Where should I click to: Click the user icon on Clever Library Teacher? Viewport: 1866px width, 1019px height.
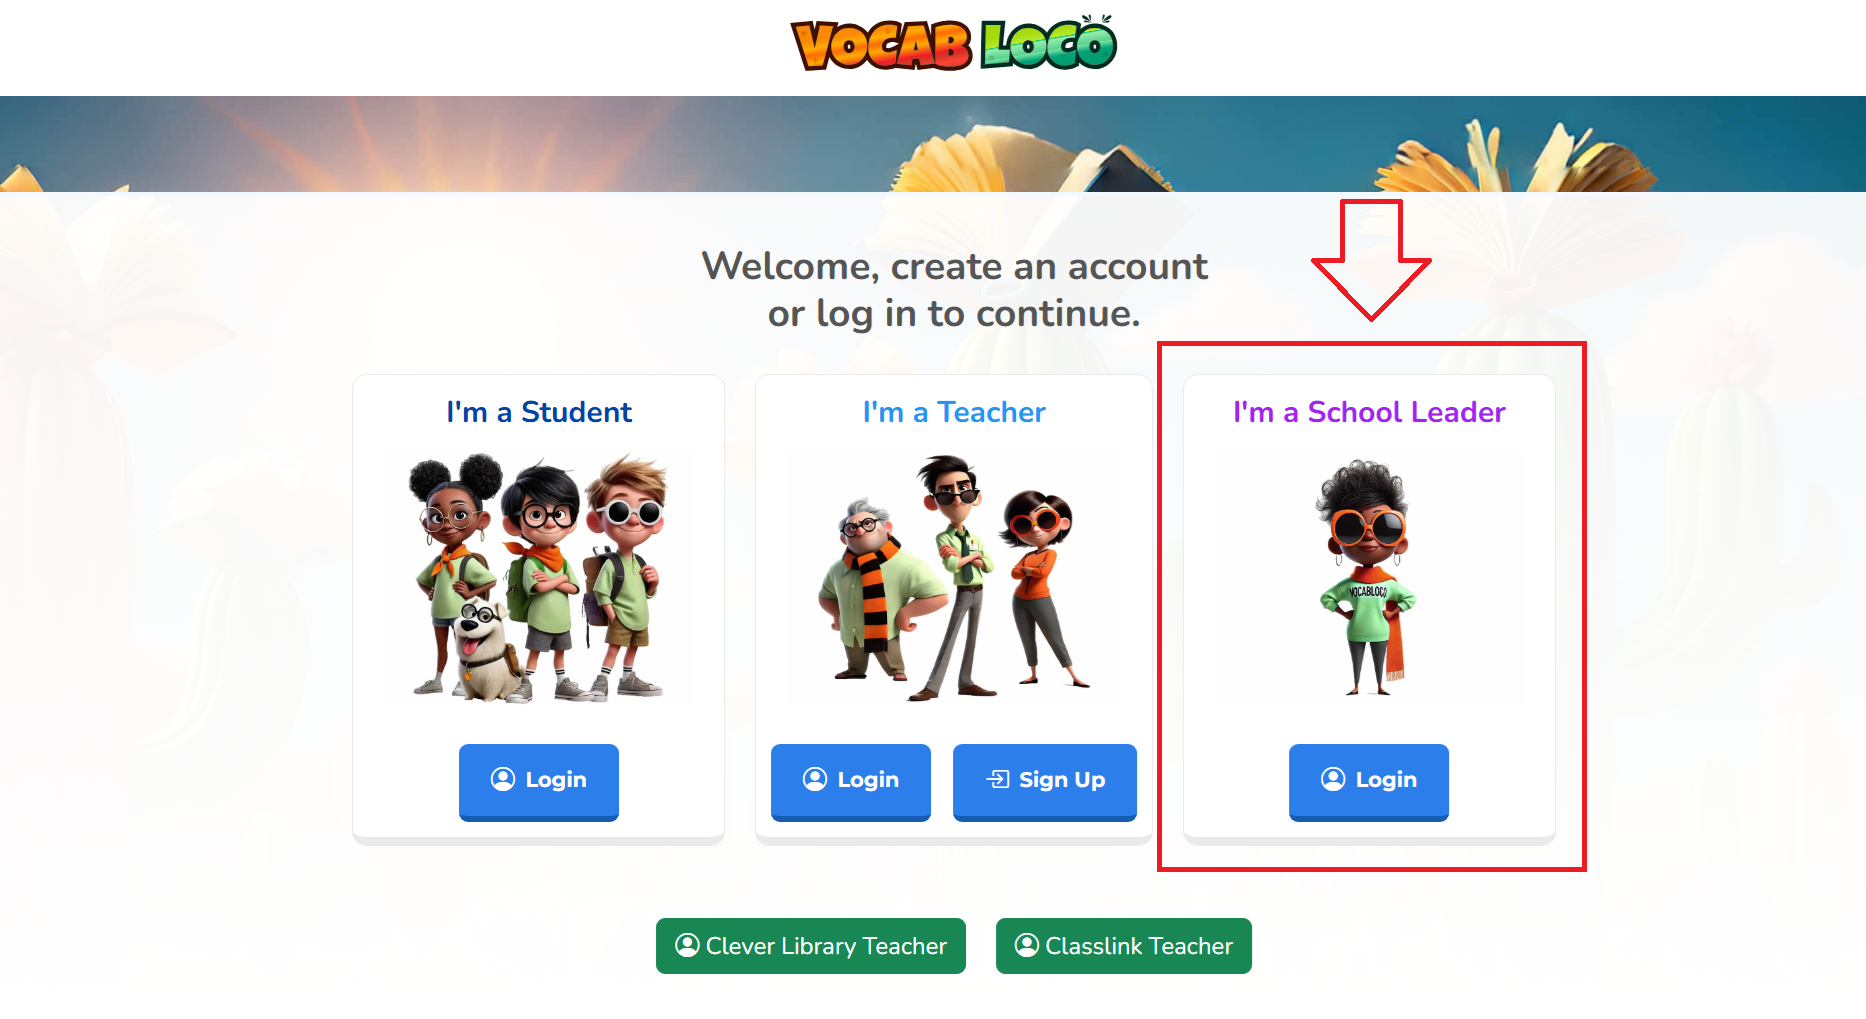pyautogui.click(x=687, y=945)
